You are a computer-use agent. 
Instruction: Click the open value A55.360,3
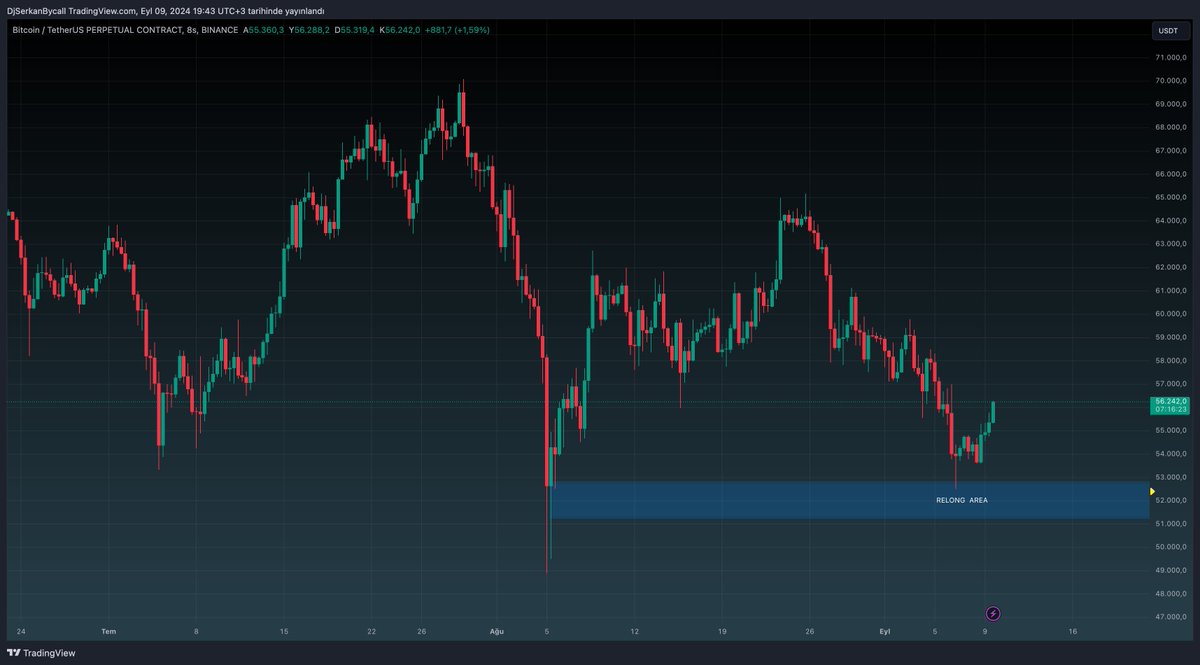[264, 30]
